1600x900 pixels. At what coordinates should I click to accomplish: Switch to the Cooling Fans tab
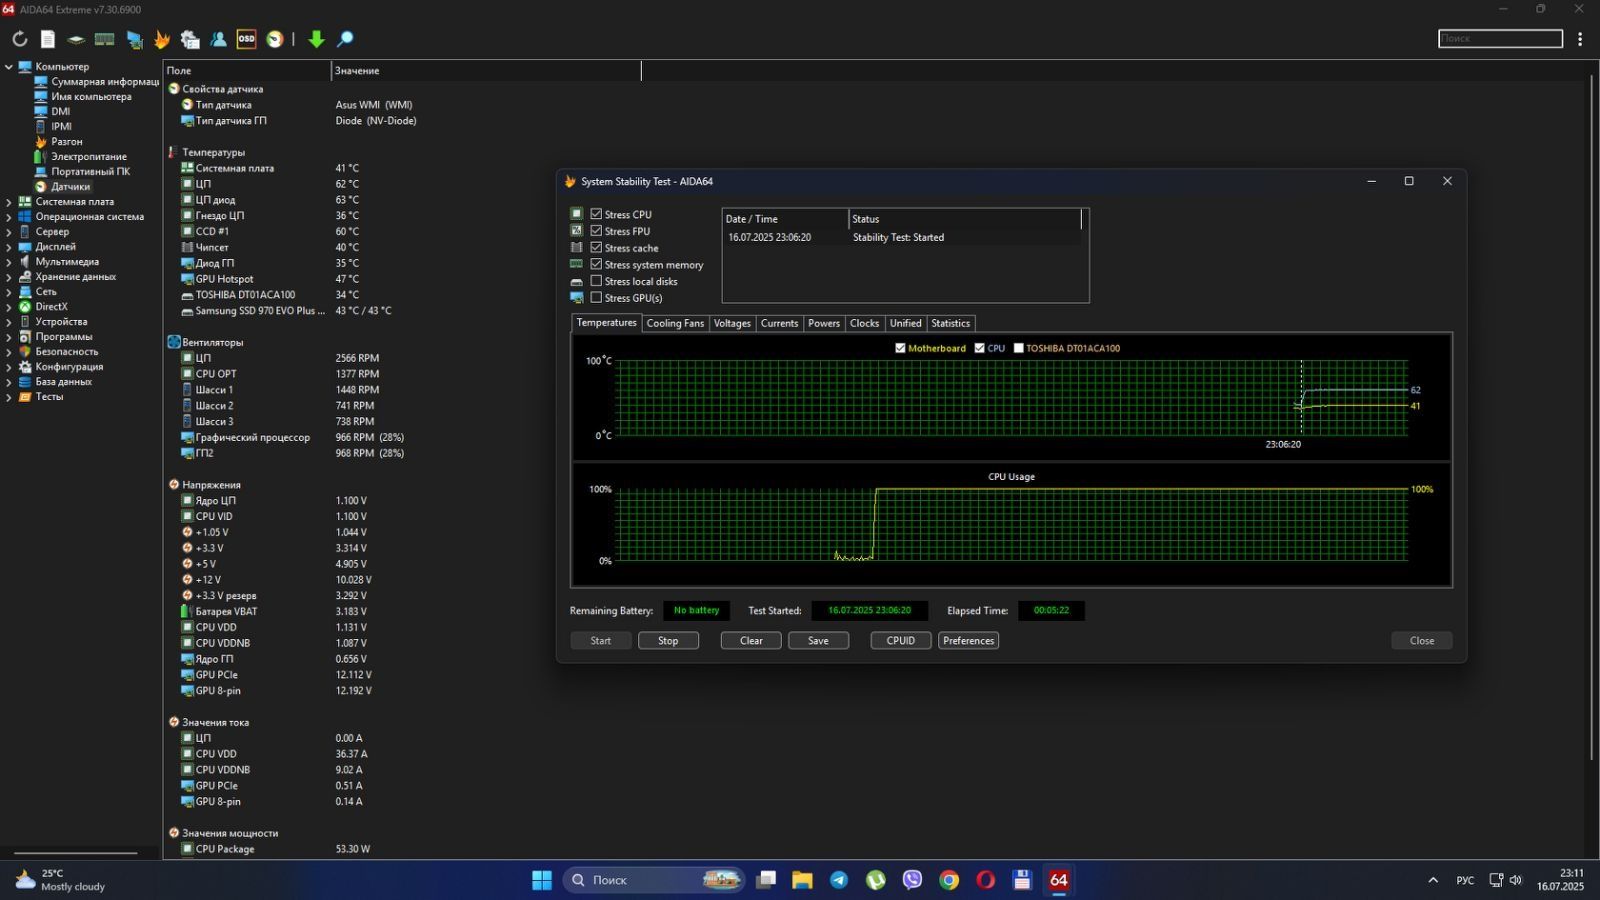pyautogui.click(x=675, y=323)
